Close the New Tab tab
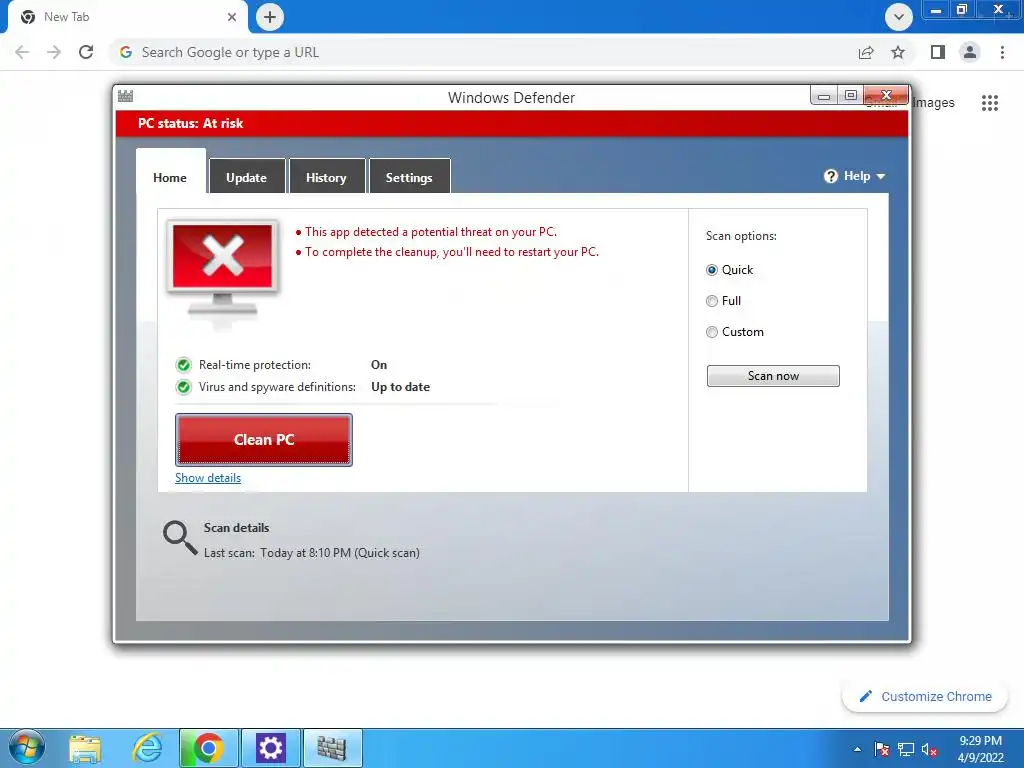1024x768 pixels. coord(232,17)
